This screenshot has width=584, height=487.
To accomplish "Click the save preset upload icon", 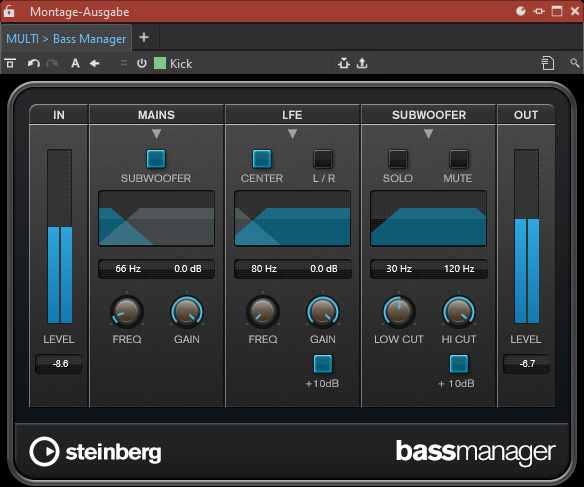I will click(362, 63).
